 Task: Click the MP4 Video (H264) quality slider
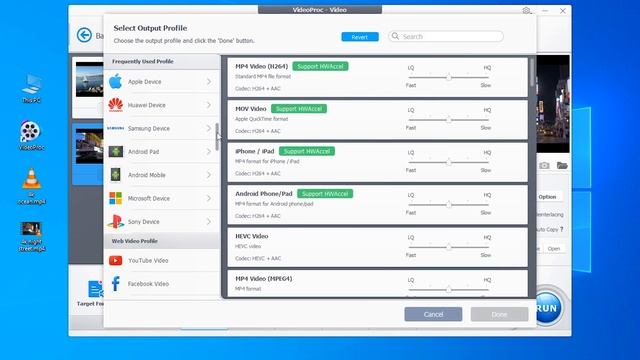pos(449,77)
